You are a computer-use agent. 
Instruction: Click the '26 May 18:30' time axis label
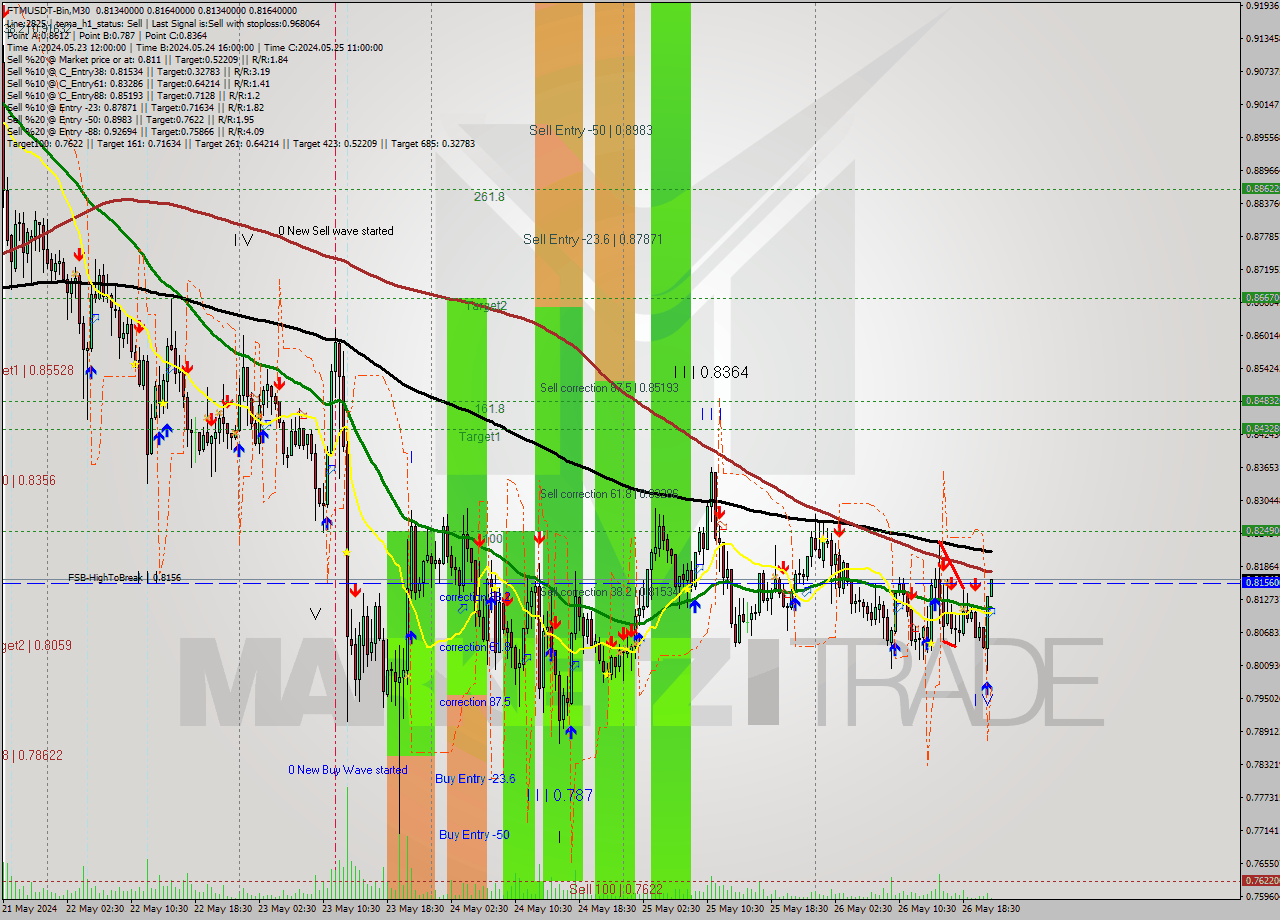[992, 909]
